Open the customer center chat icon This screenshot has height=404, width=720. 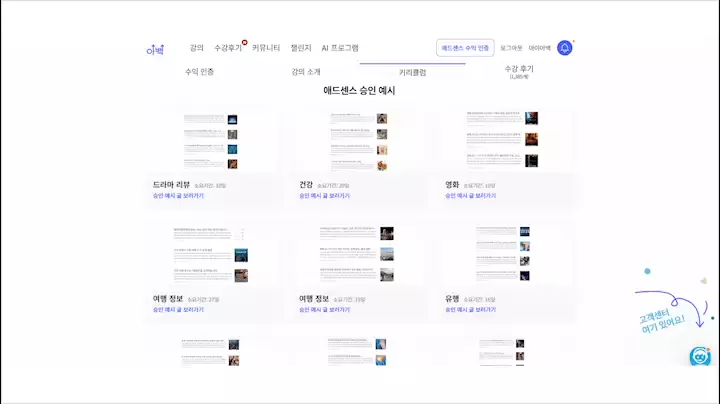tap(700, 357)
